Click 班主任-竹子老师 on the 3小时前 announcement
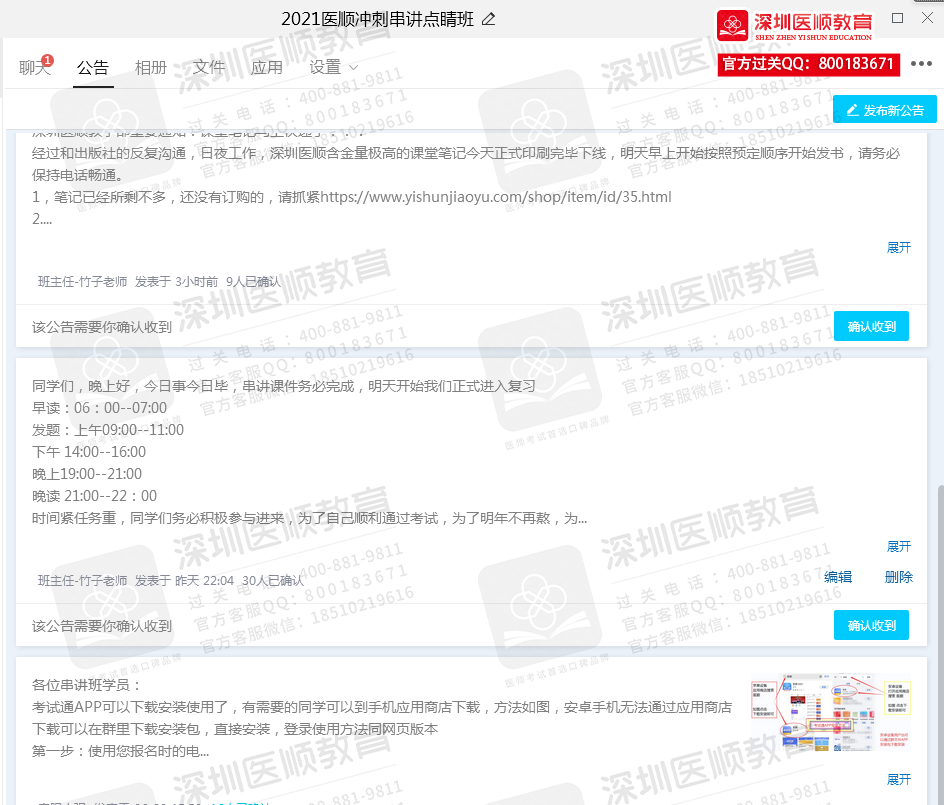This screenshot has height=805, width=944. (x=82, y=282)
